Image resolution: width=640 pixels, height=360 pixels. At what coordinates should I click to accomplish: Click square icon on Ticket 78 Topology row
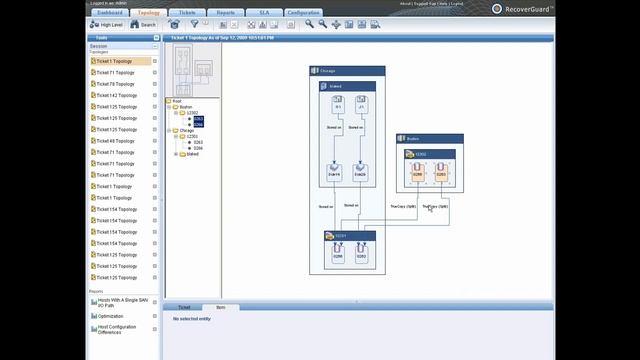click(x=155, y=84)
